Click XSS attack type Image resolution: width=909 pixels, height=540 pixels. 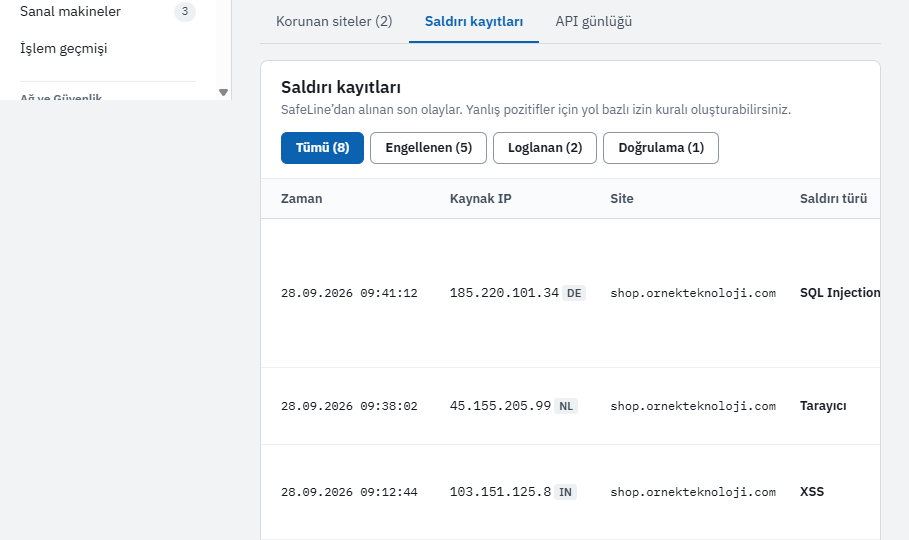tap(812, 492)
